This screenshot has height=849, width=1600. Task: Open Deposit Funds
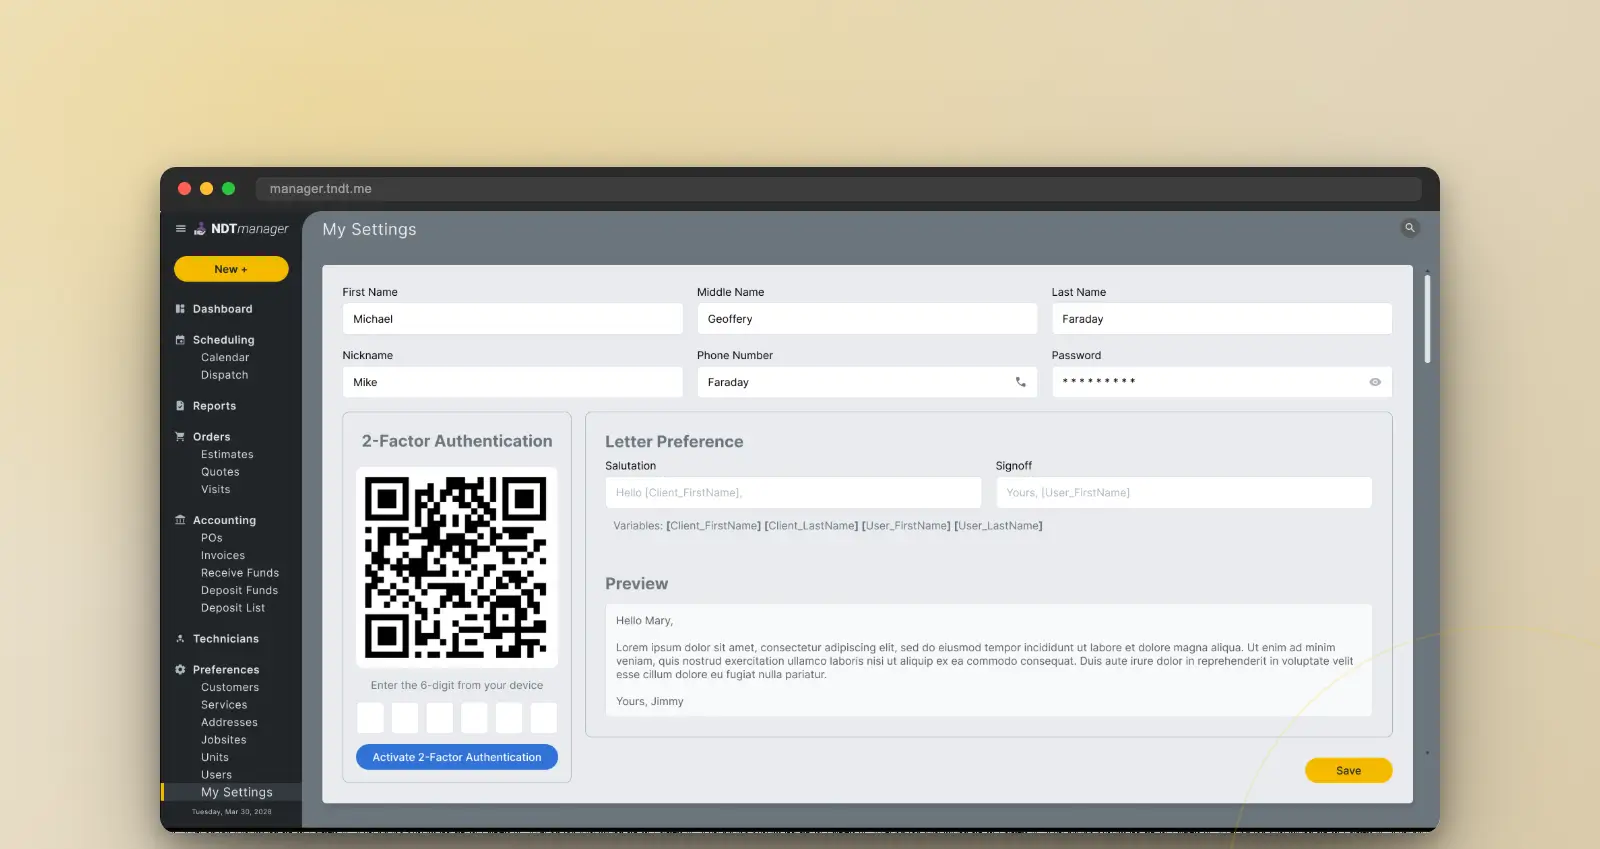[x=239, y=591]
